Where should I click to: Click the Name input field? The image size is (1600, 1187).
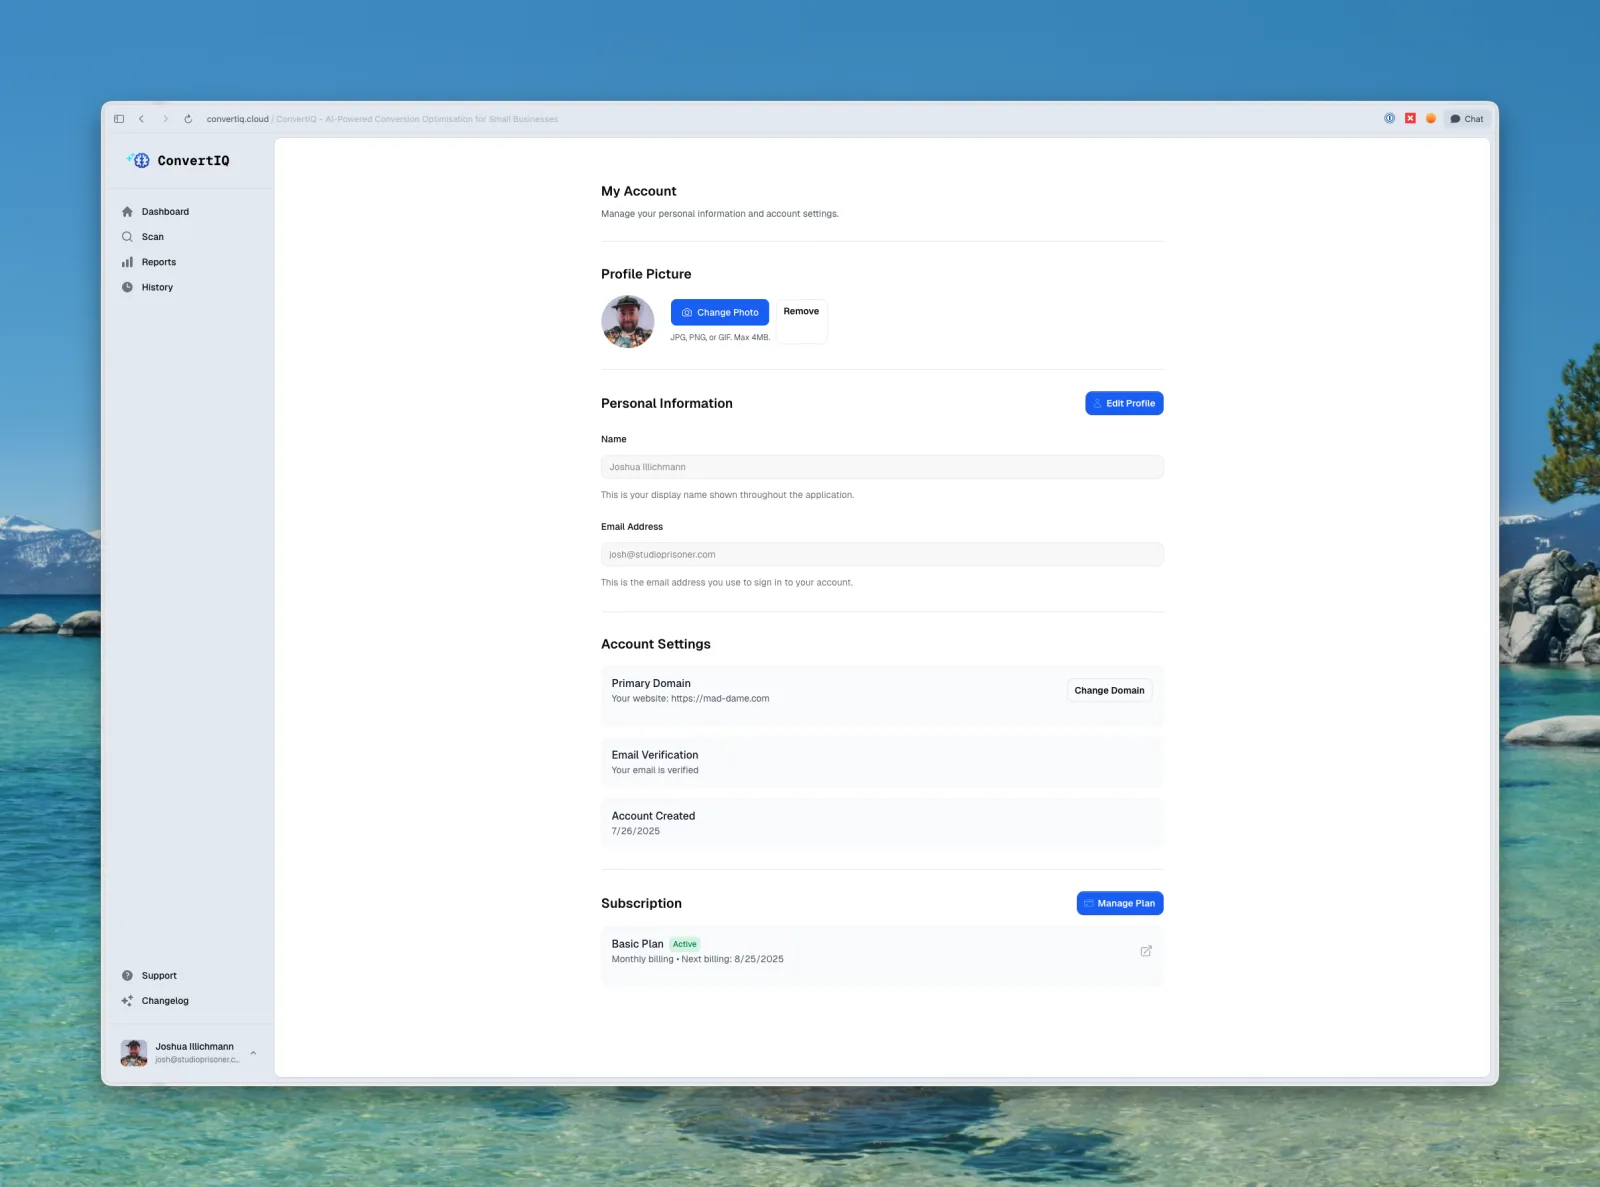(x=882, y=467)
